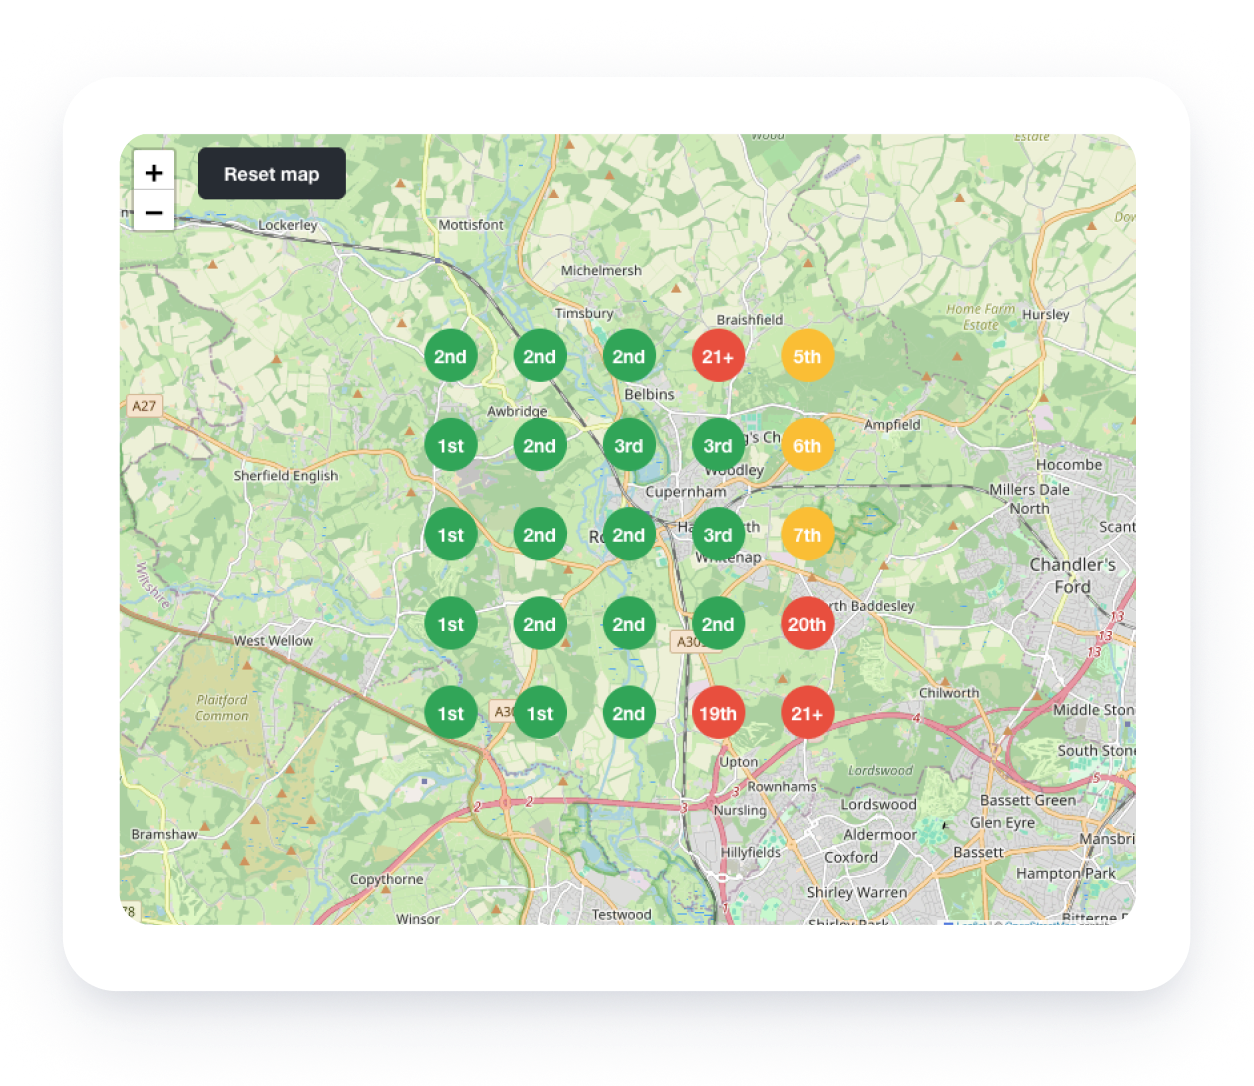Image resolution: width=1254 pixels, height=1086 pixels.
Task: Click the Ampfield map label
Action: 892,425
